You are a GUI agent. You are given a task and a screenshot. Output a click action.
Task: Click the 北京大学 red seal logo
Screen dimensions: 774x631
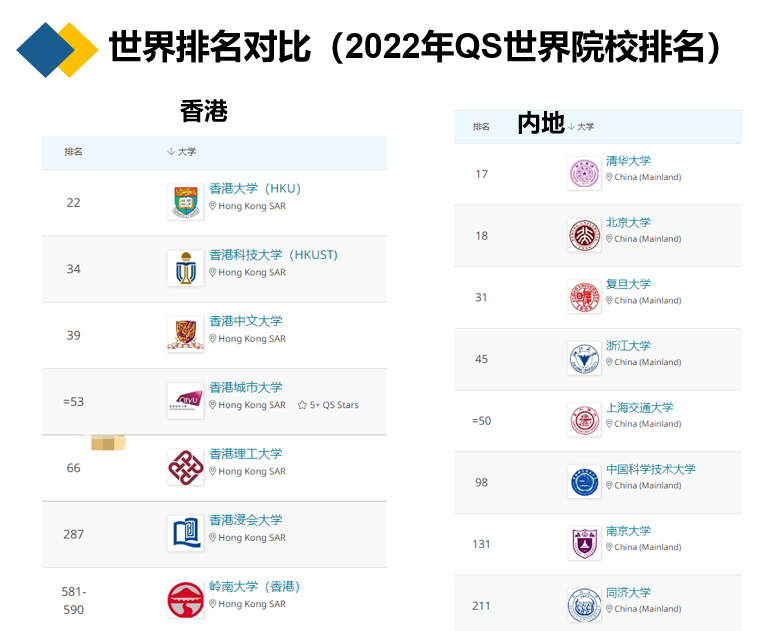[x=584, y=236]
